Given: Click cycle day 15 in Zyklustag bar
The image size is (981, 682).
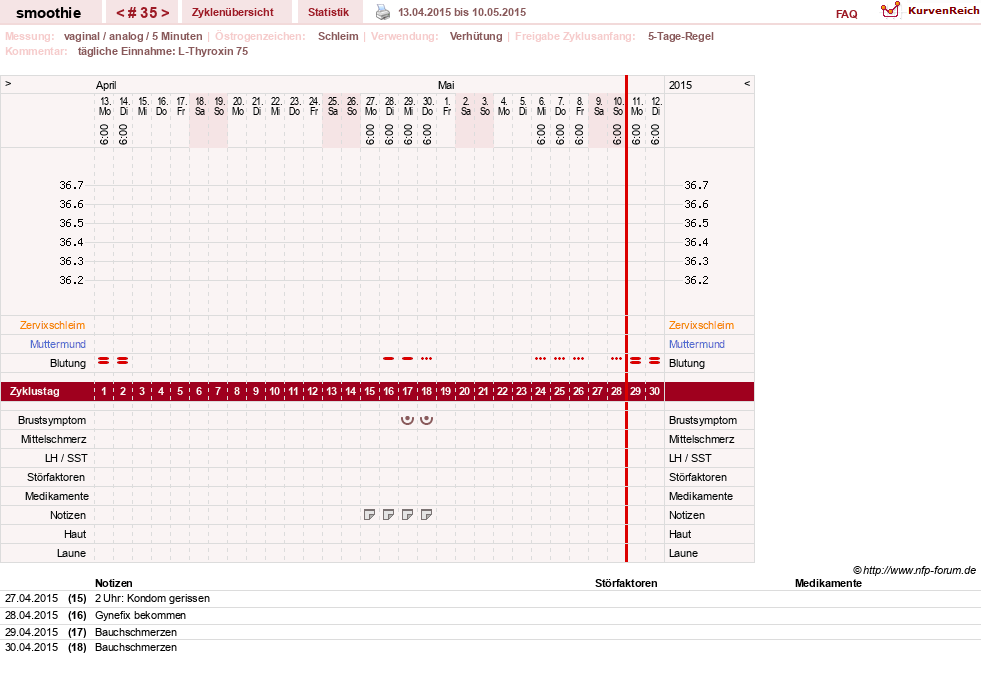Looking at the screenshot, I should 370,391.
